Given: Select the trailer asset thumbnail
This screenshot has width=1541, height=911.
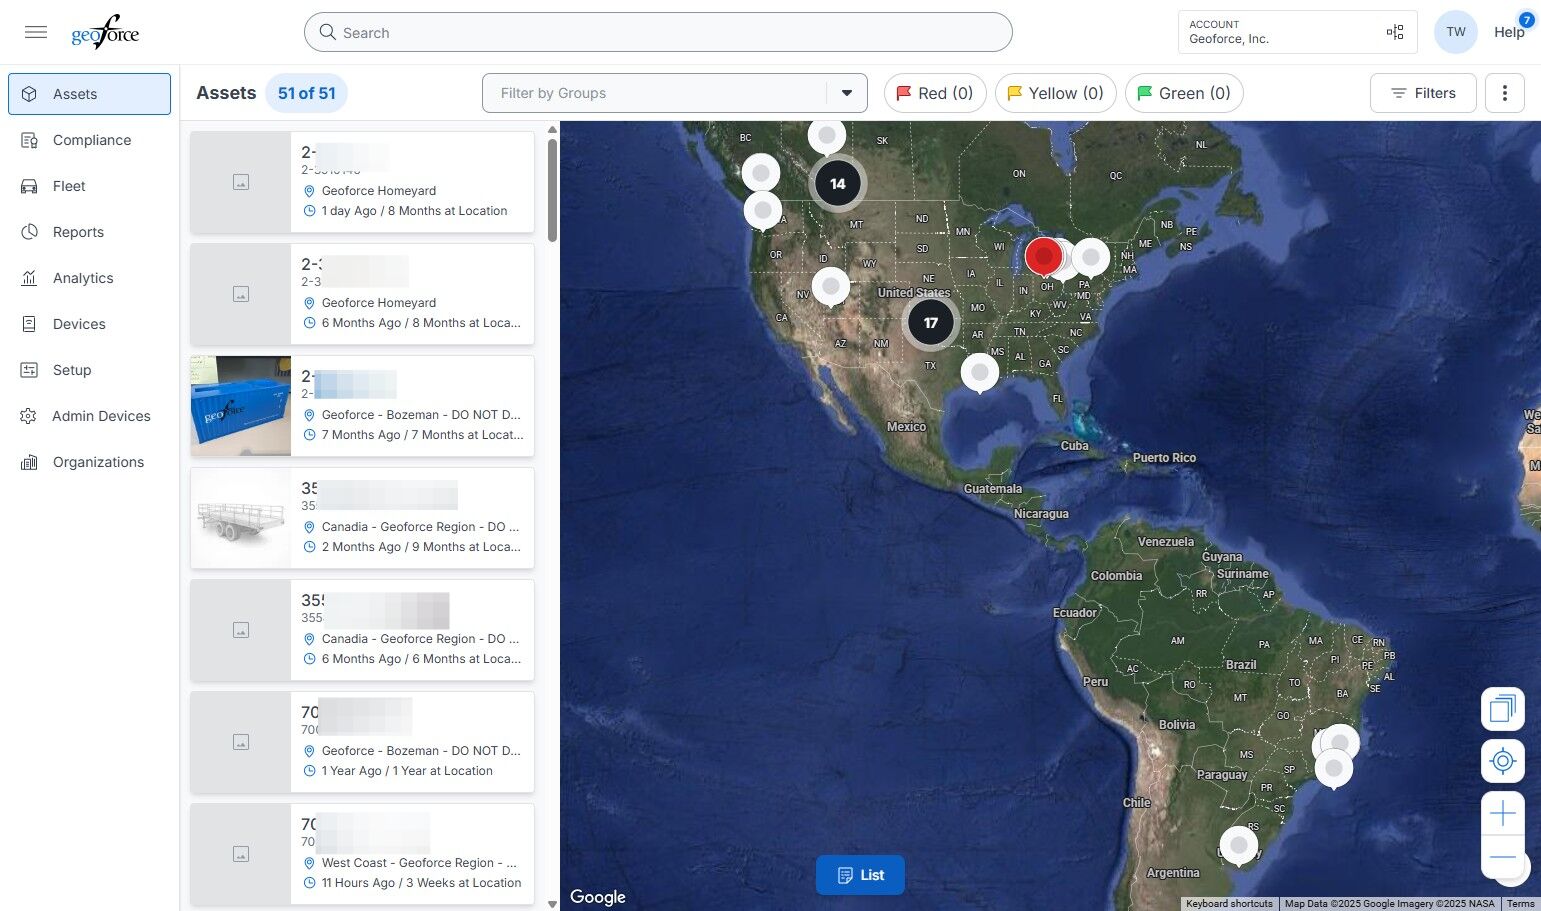Looking at the screenshot, I should click(x=241, y=518).
